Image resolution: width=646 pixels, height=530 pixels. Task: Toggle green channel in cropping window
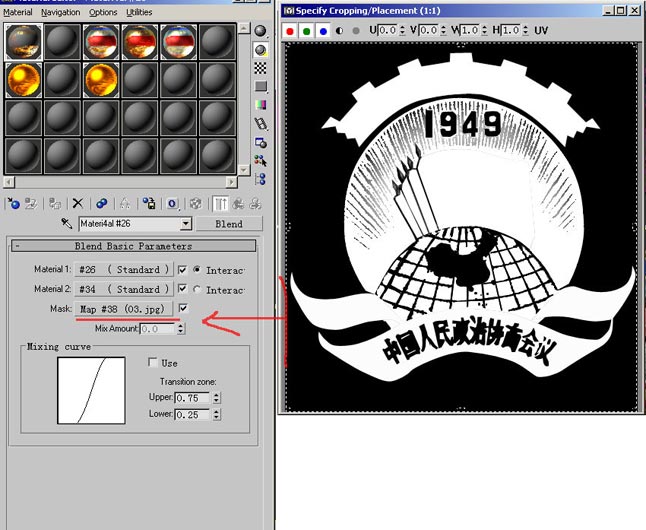307,31
